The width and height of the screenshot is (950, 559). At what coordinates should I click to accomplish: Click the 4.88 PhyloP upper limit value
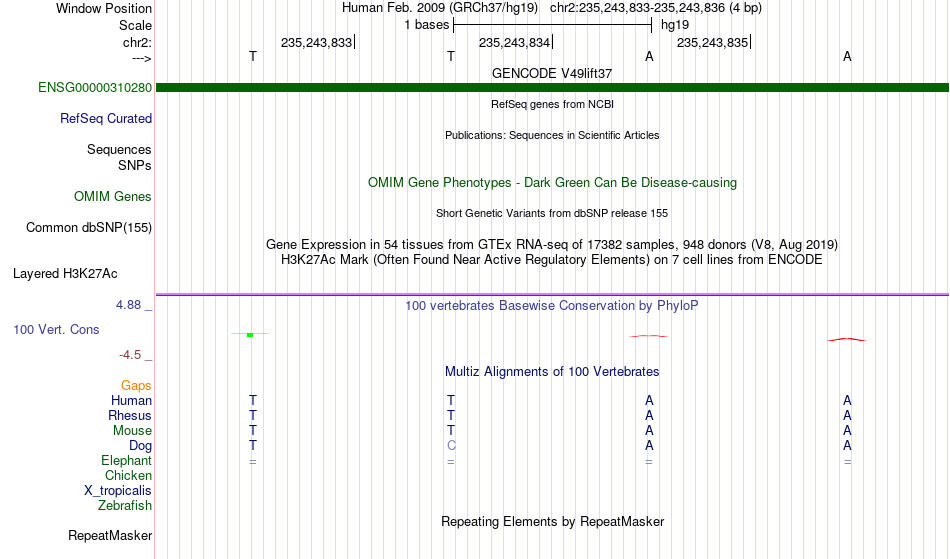128,305
